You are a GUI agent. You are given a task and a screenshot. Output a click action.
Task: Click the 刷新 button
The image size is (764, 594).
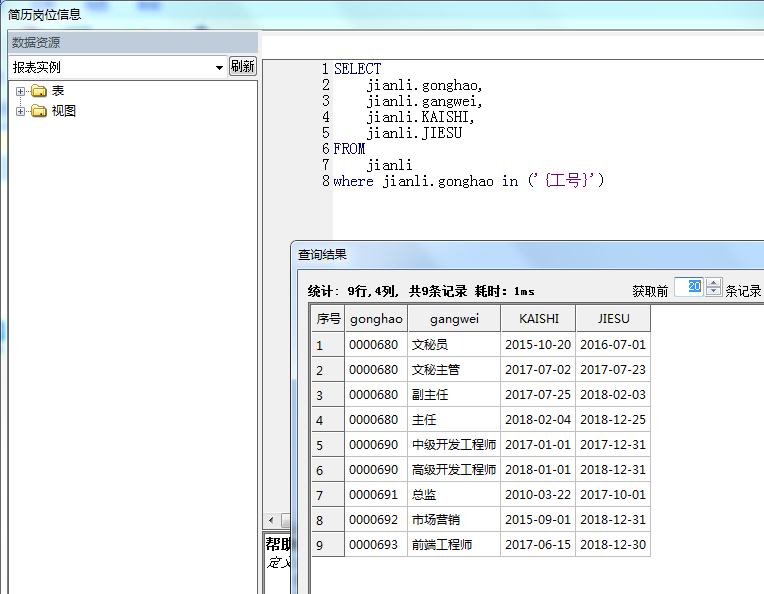tap(243, 66)
